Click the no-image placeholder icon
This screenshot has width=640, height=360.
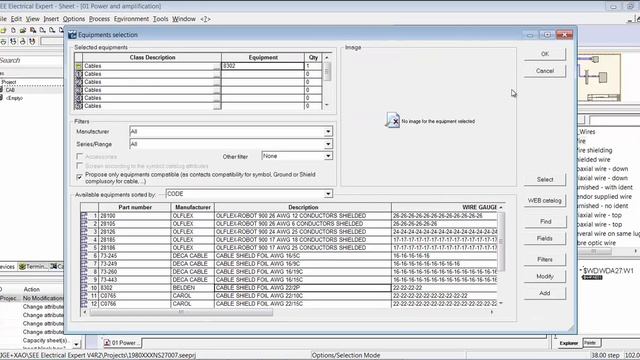[393, 121]
